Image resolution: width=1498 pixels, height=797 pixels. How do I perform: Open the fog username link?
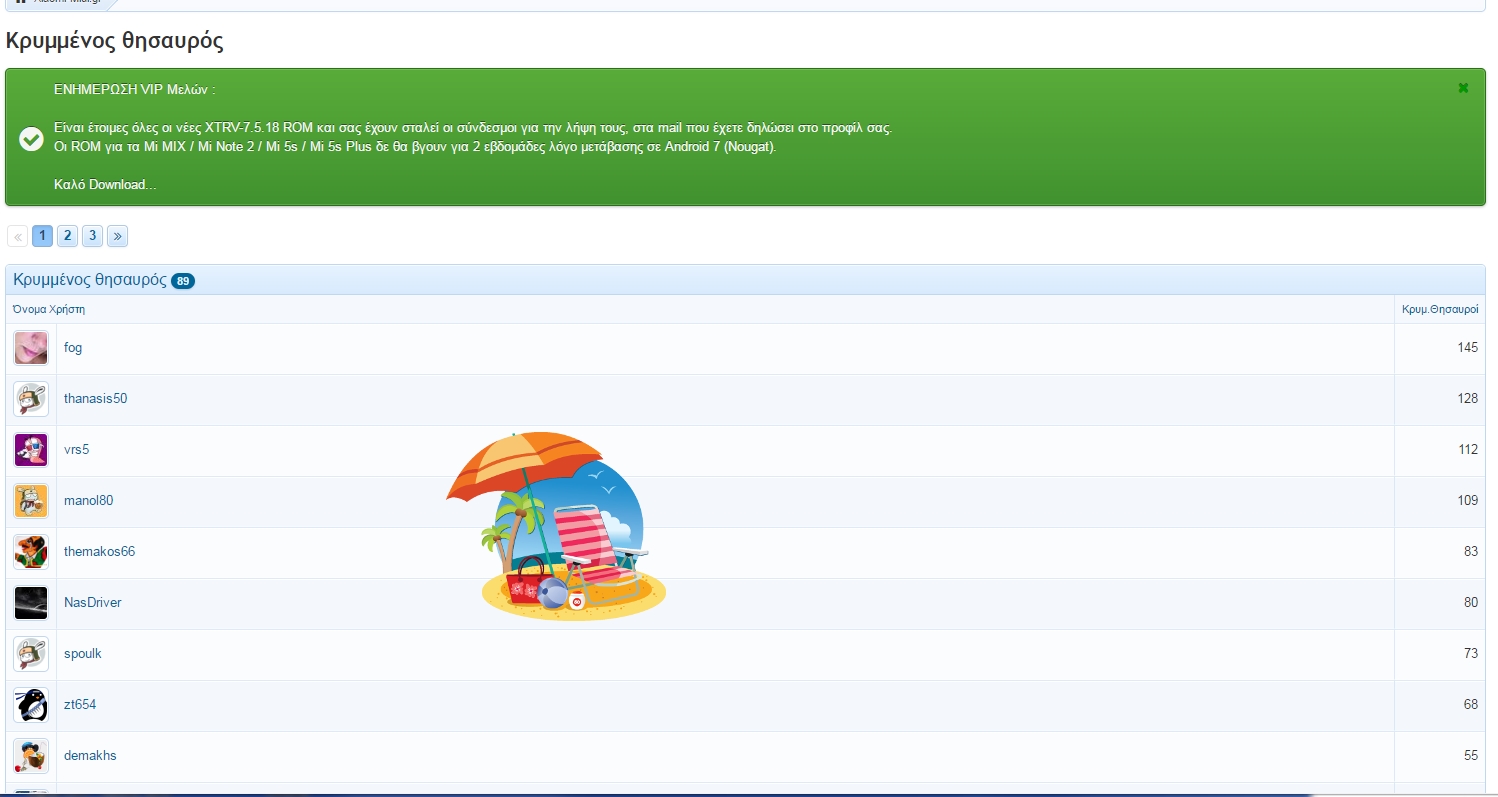coord(73,348)
